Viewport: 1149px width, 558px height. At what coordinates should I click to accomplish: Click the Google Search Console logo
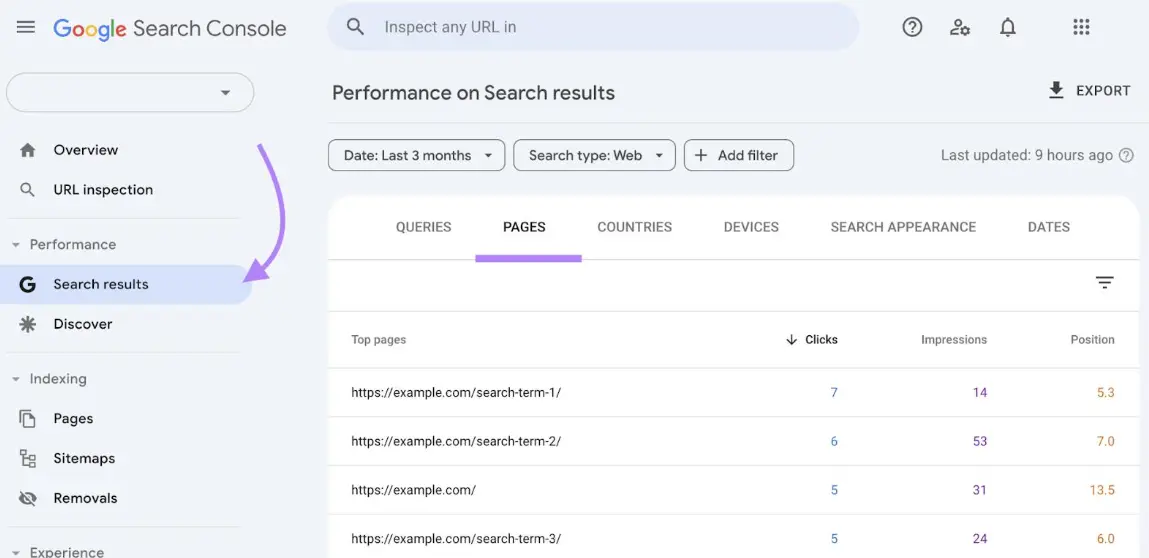click(169, 28)
